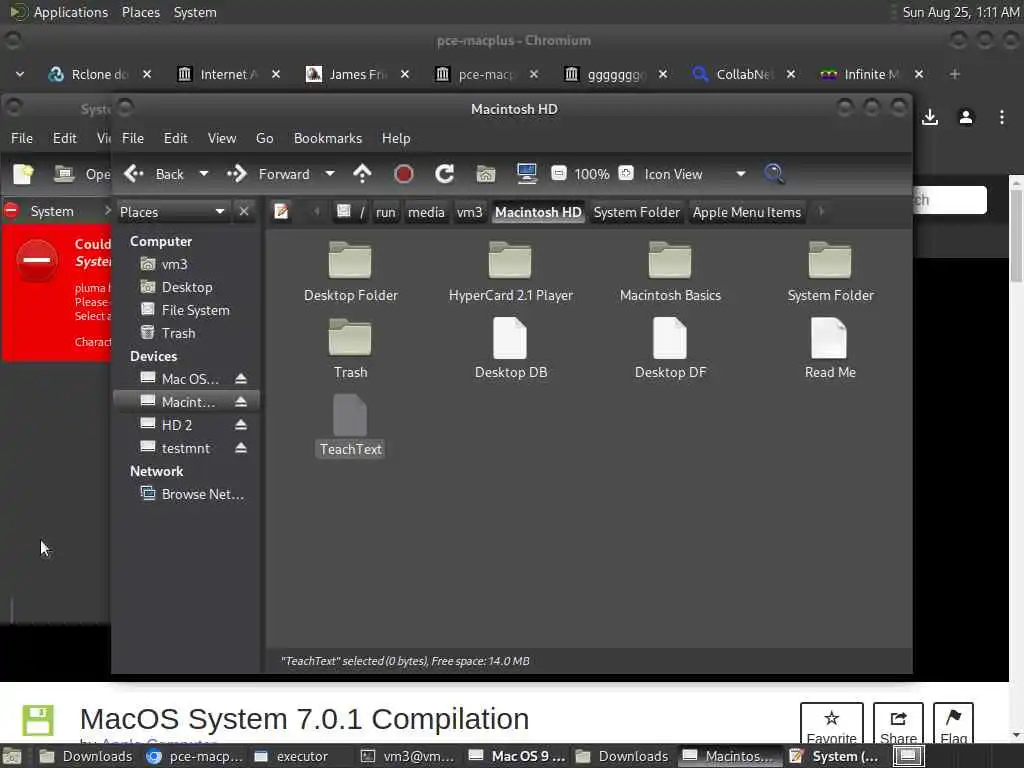Toggle the path edit pencil button

(x=281, y=212)
